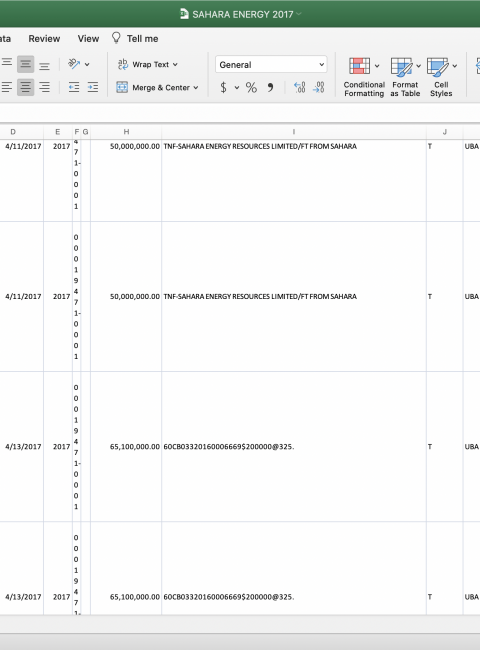The image size is (480, 650).
Task: Select the column I header
Action: tap(294, 132)
